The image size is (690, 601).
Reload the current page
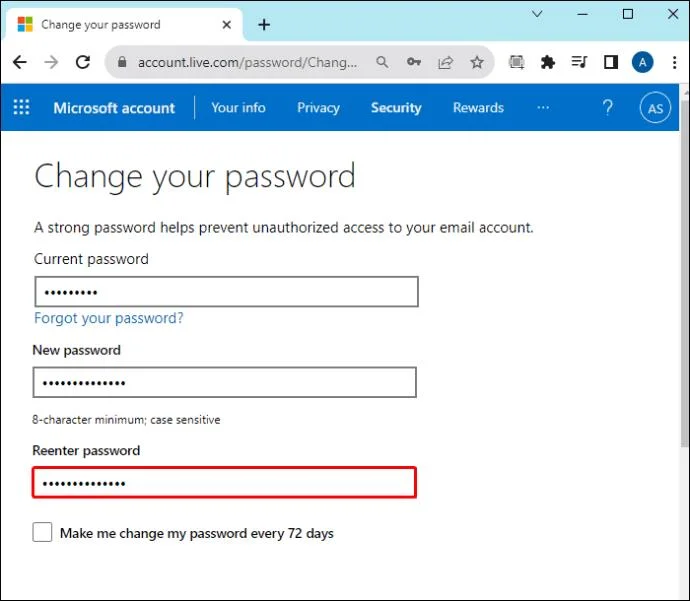click(x=83, y=62)
